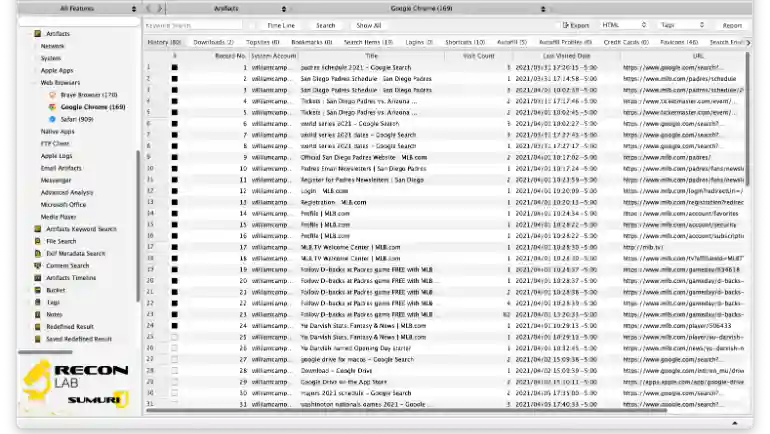Click the Redefined Result icon
This screenshot has height=434, width=770.
point(38,326)
